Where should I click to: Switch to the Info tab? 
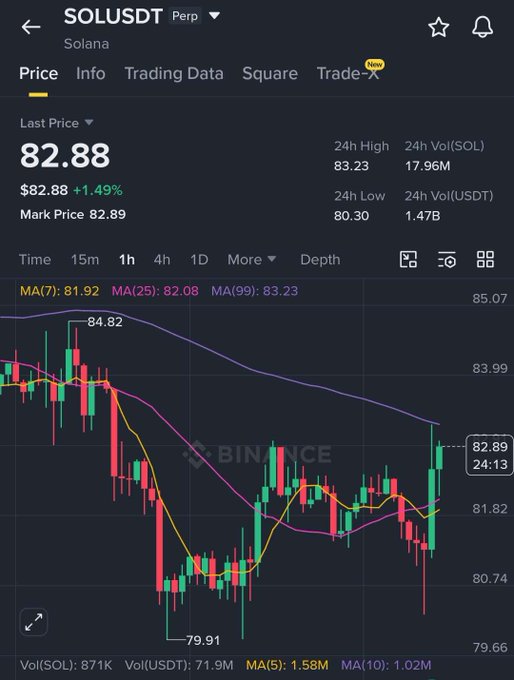click(x=91, y=73)
